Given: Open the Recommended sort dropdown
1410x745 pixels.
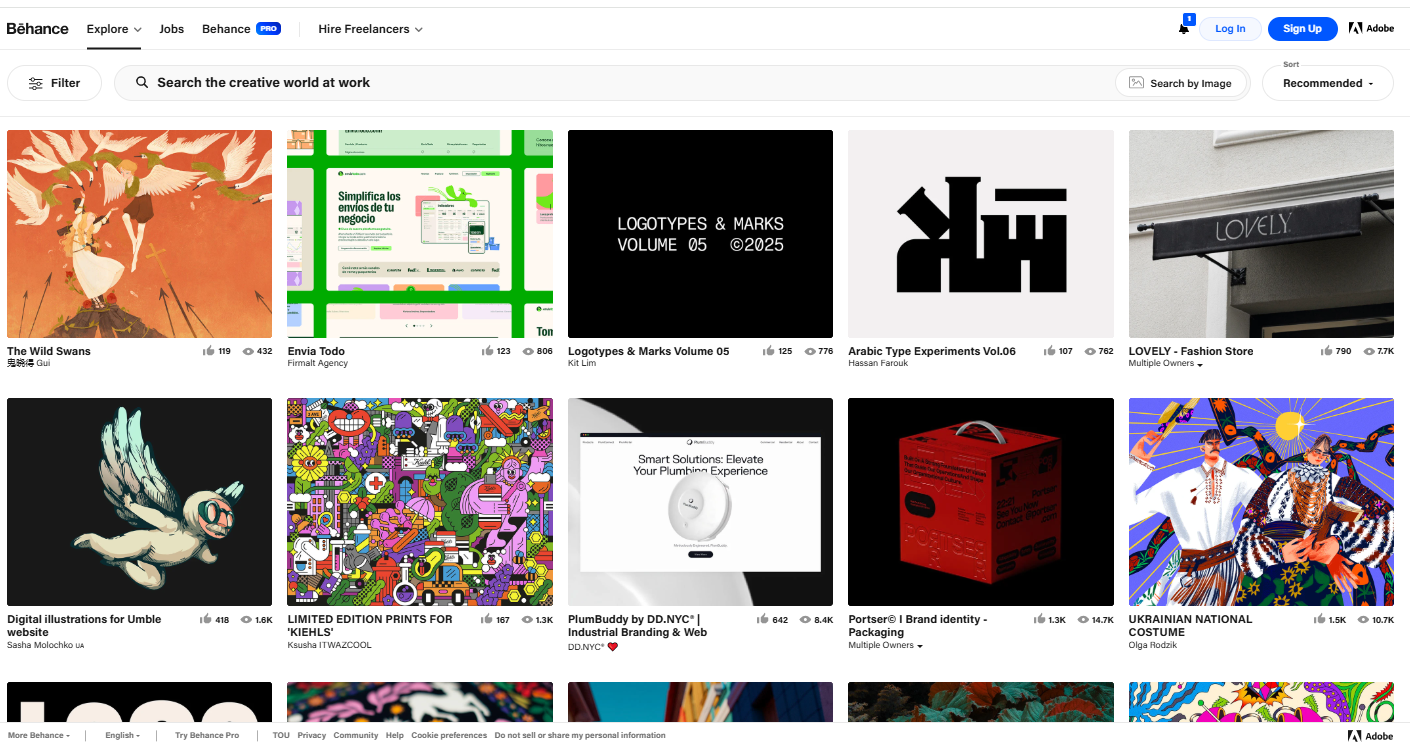Looking at the screenshot, I should [1327, 83].
